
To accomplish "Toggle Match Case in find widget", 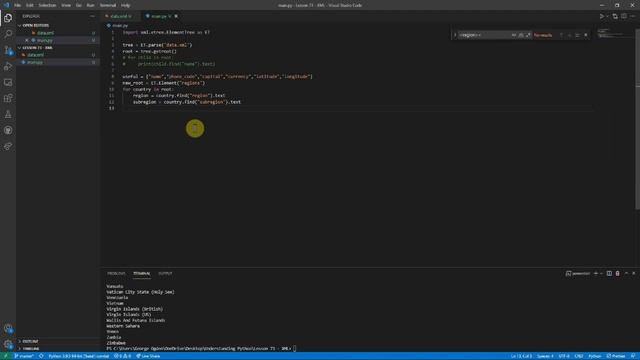I will coord(513,35).
